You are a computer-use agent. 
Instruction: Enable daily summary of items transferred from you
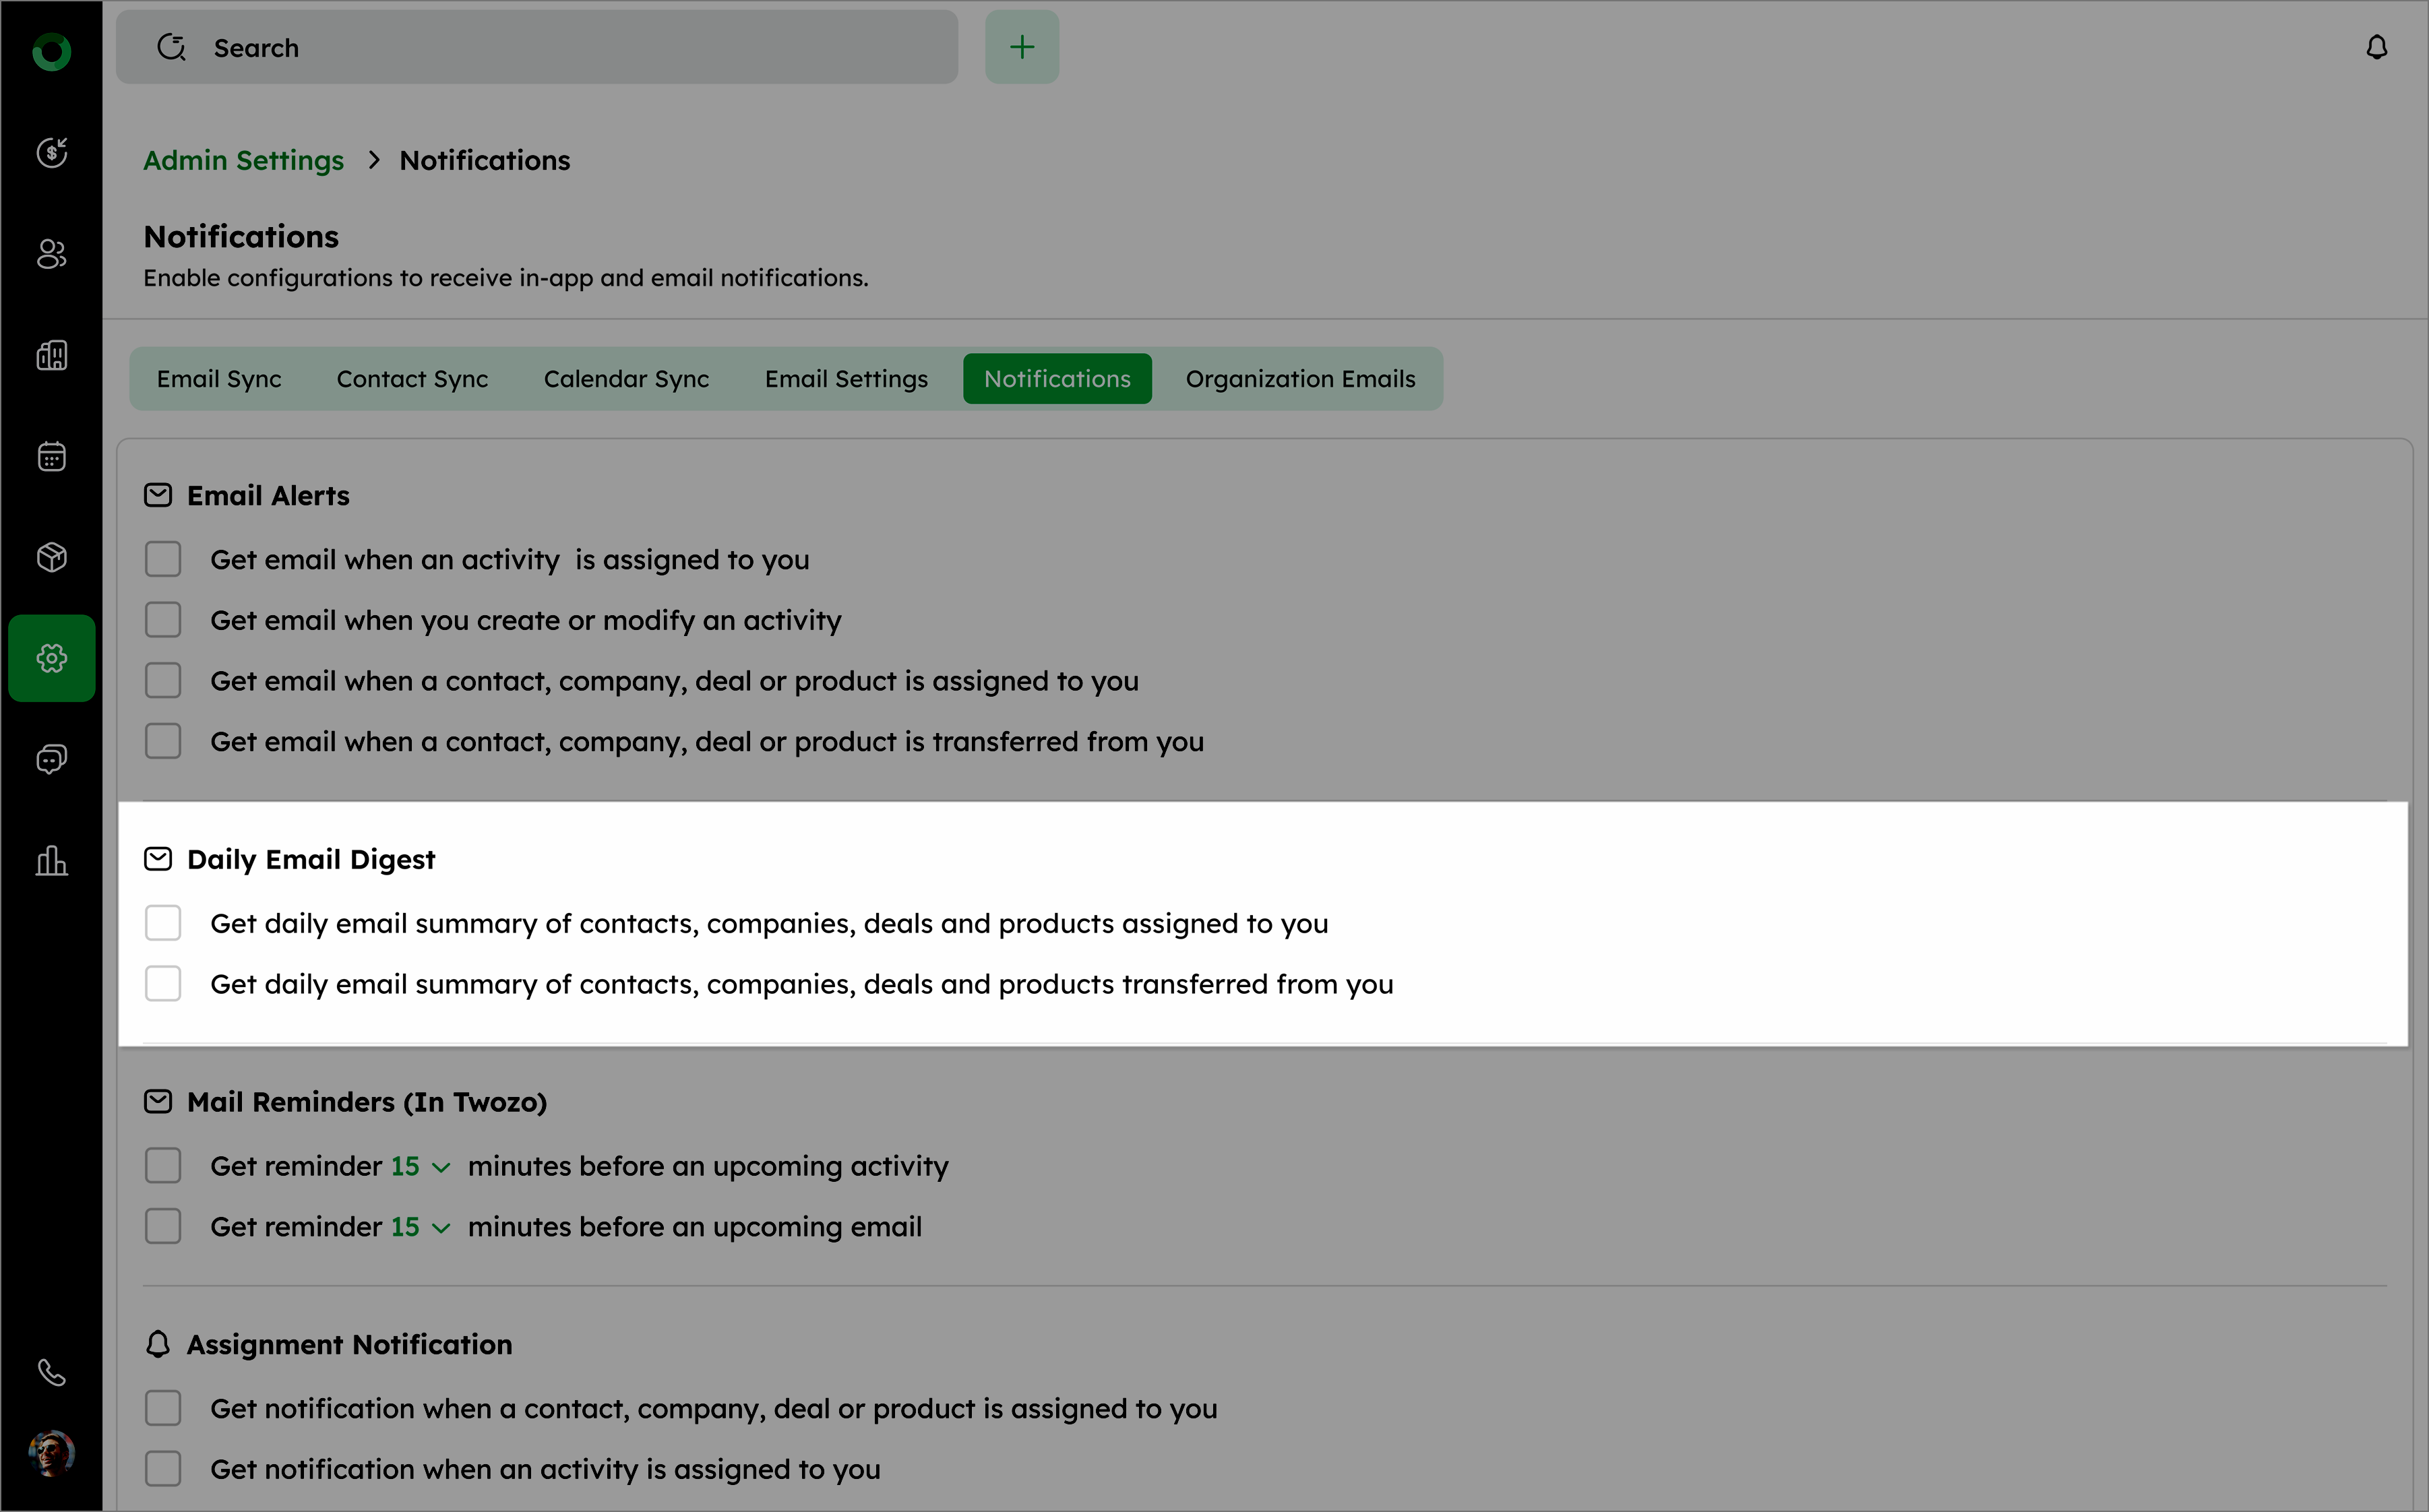point(163,984)
